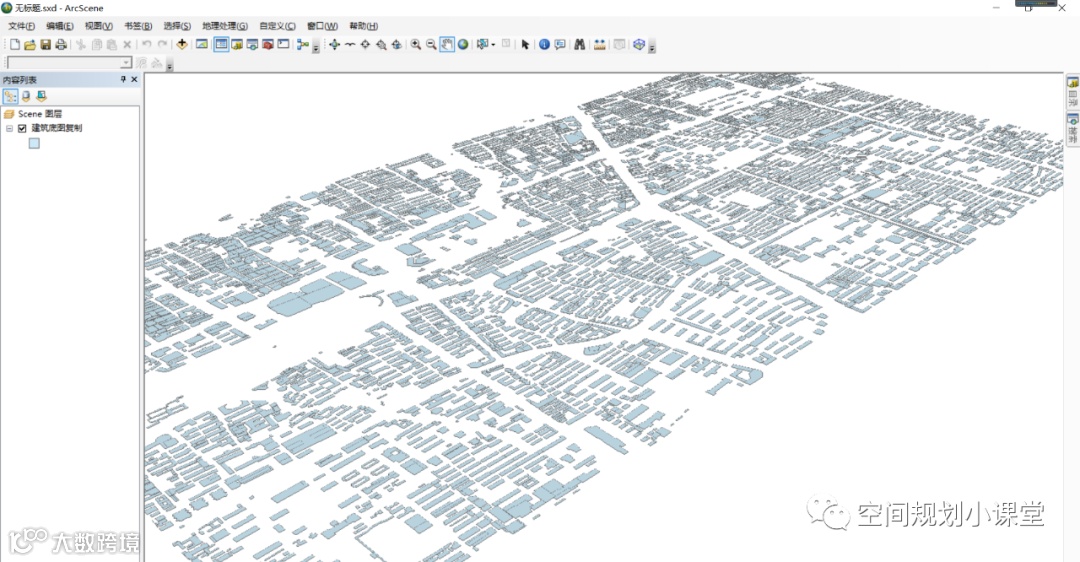The width and height of the screenshot is (1080, 562).
Task: Expand the tools toolbar overflow options arrow
Action: point(653,47)
